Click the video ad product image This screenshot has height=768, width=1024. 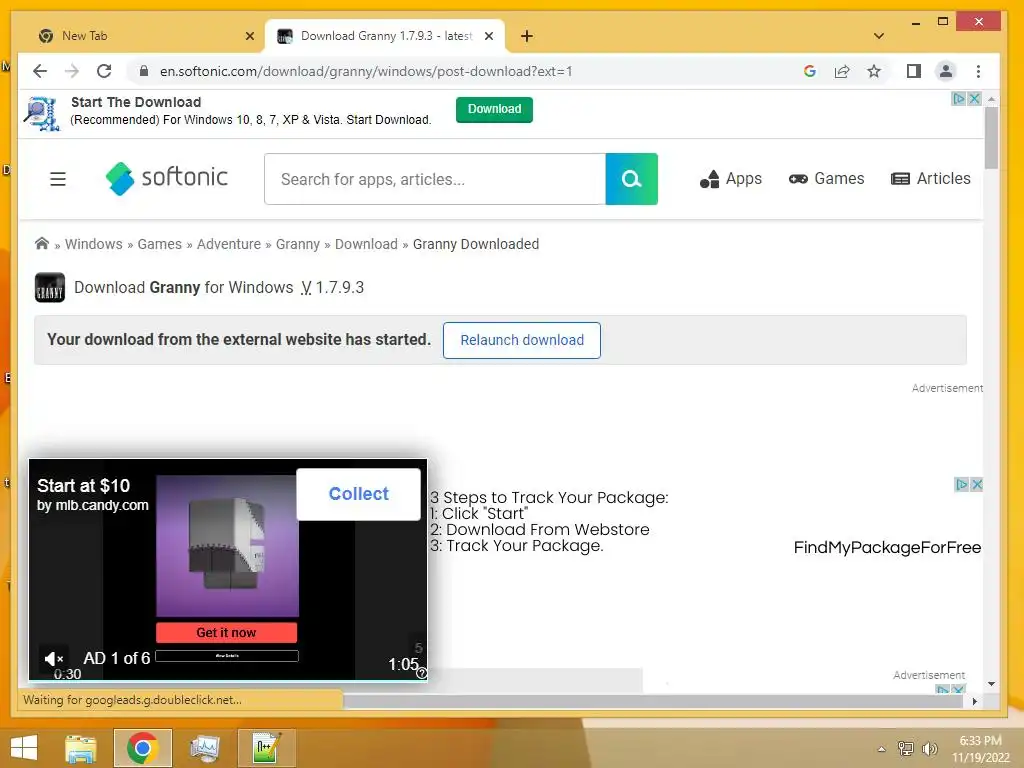(227, 546)
